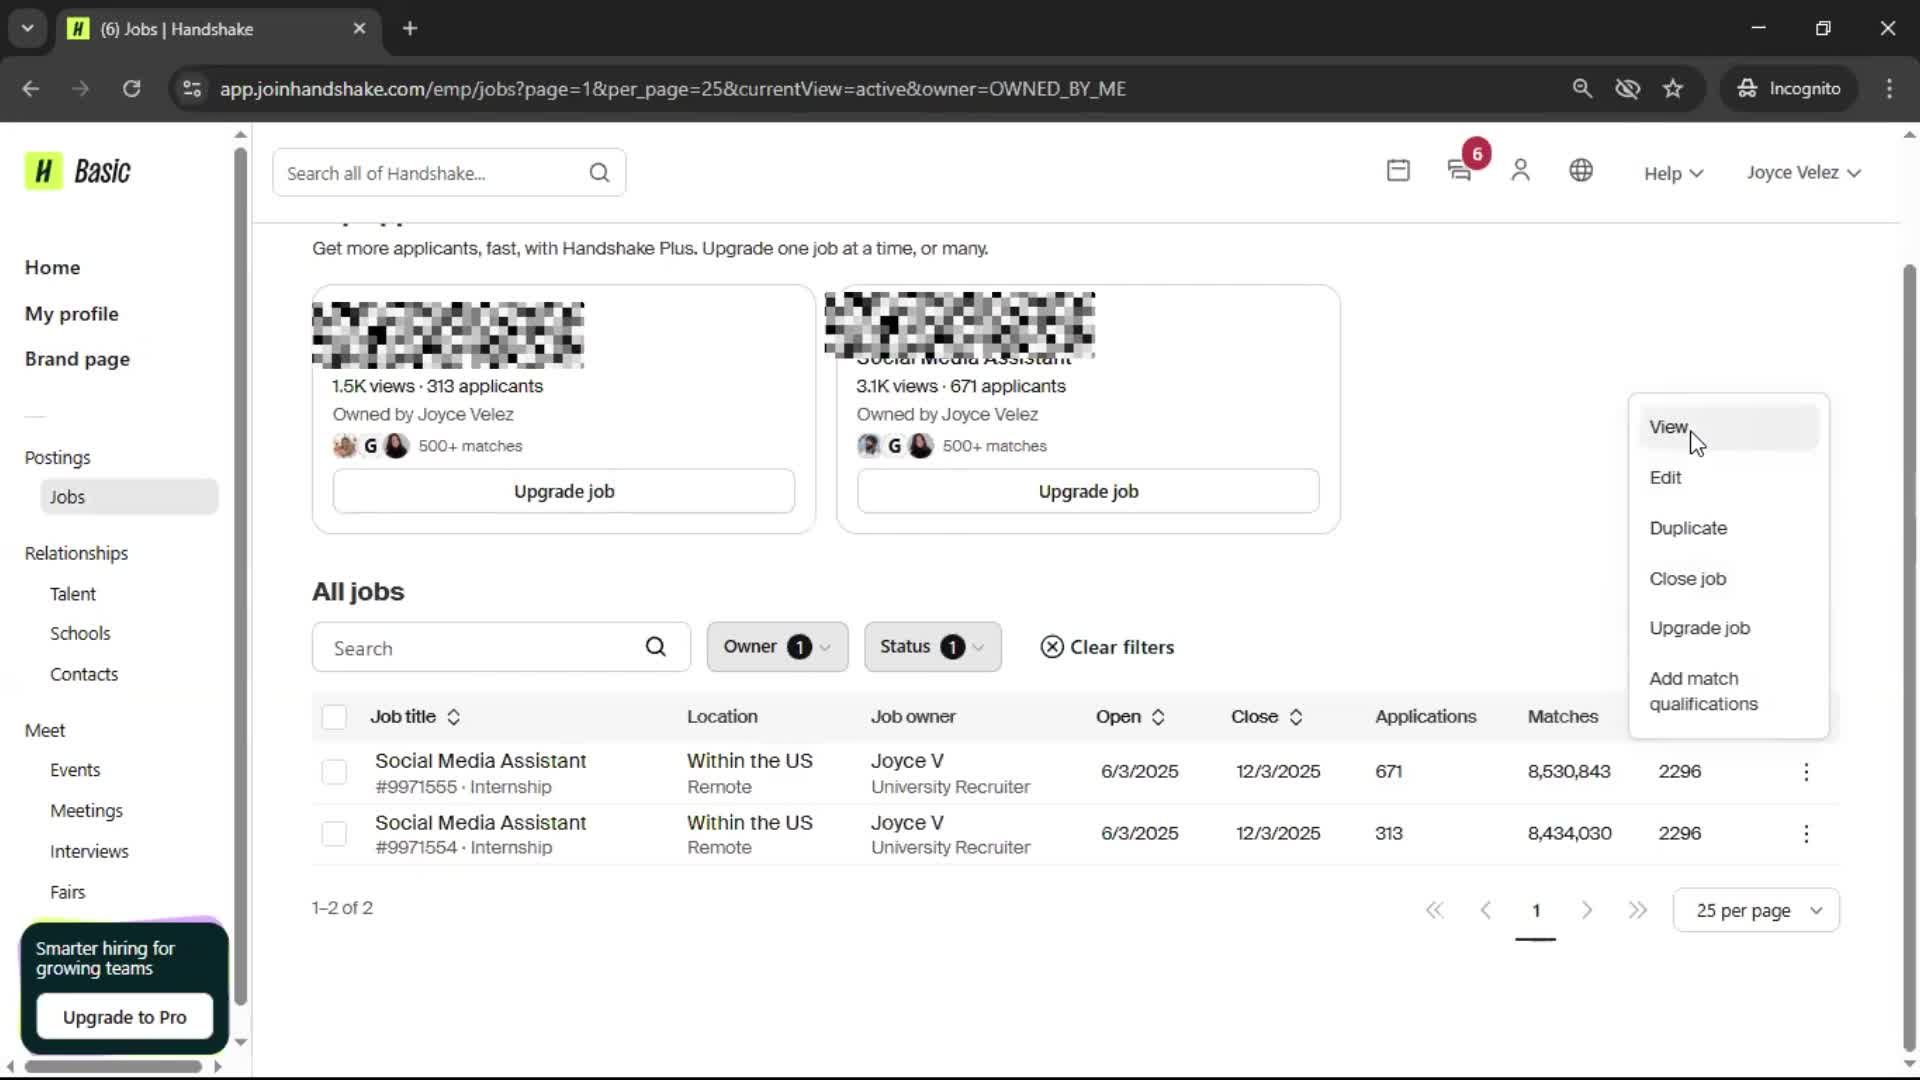Open the Help dropdown menu
This screenshot has height=1080, width=1920.
1673,173
